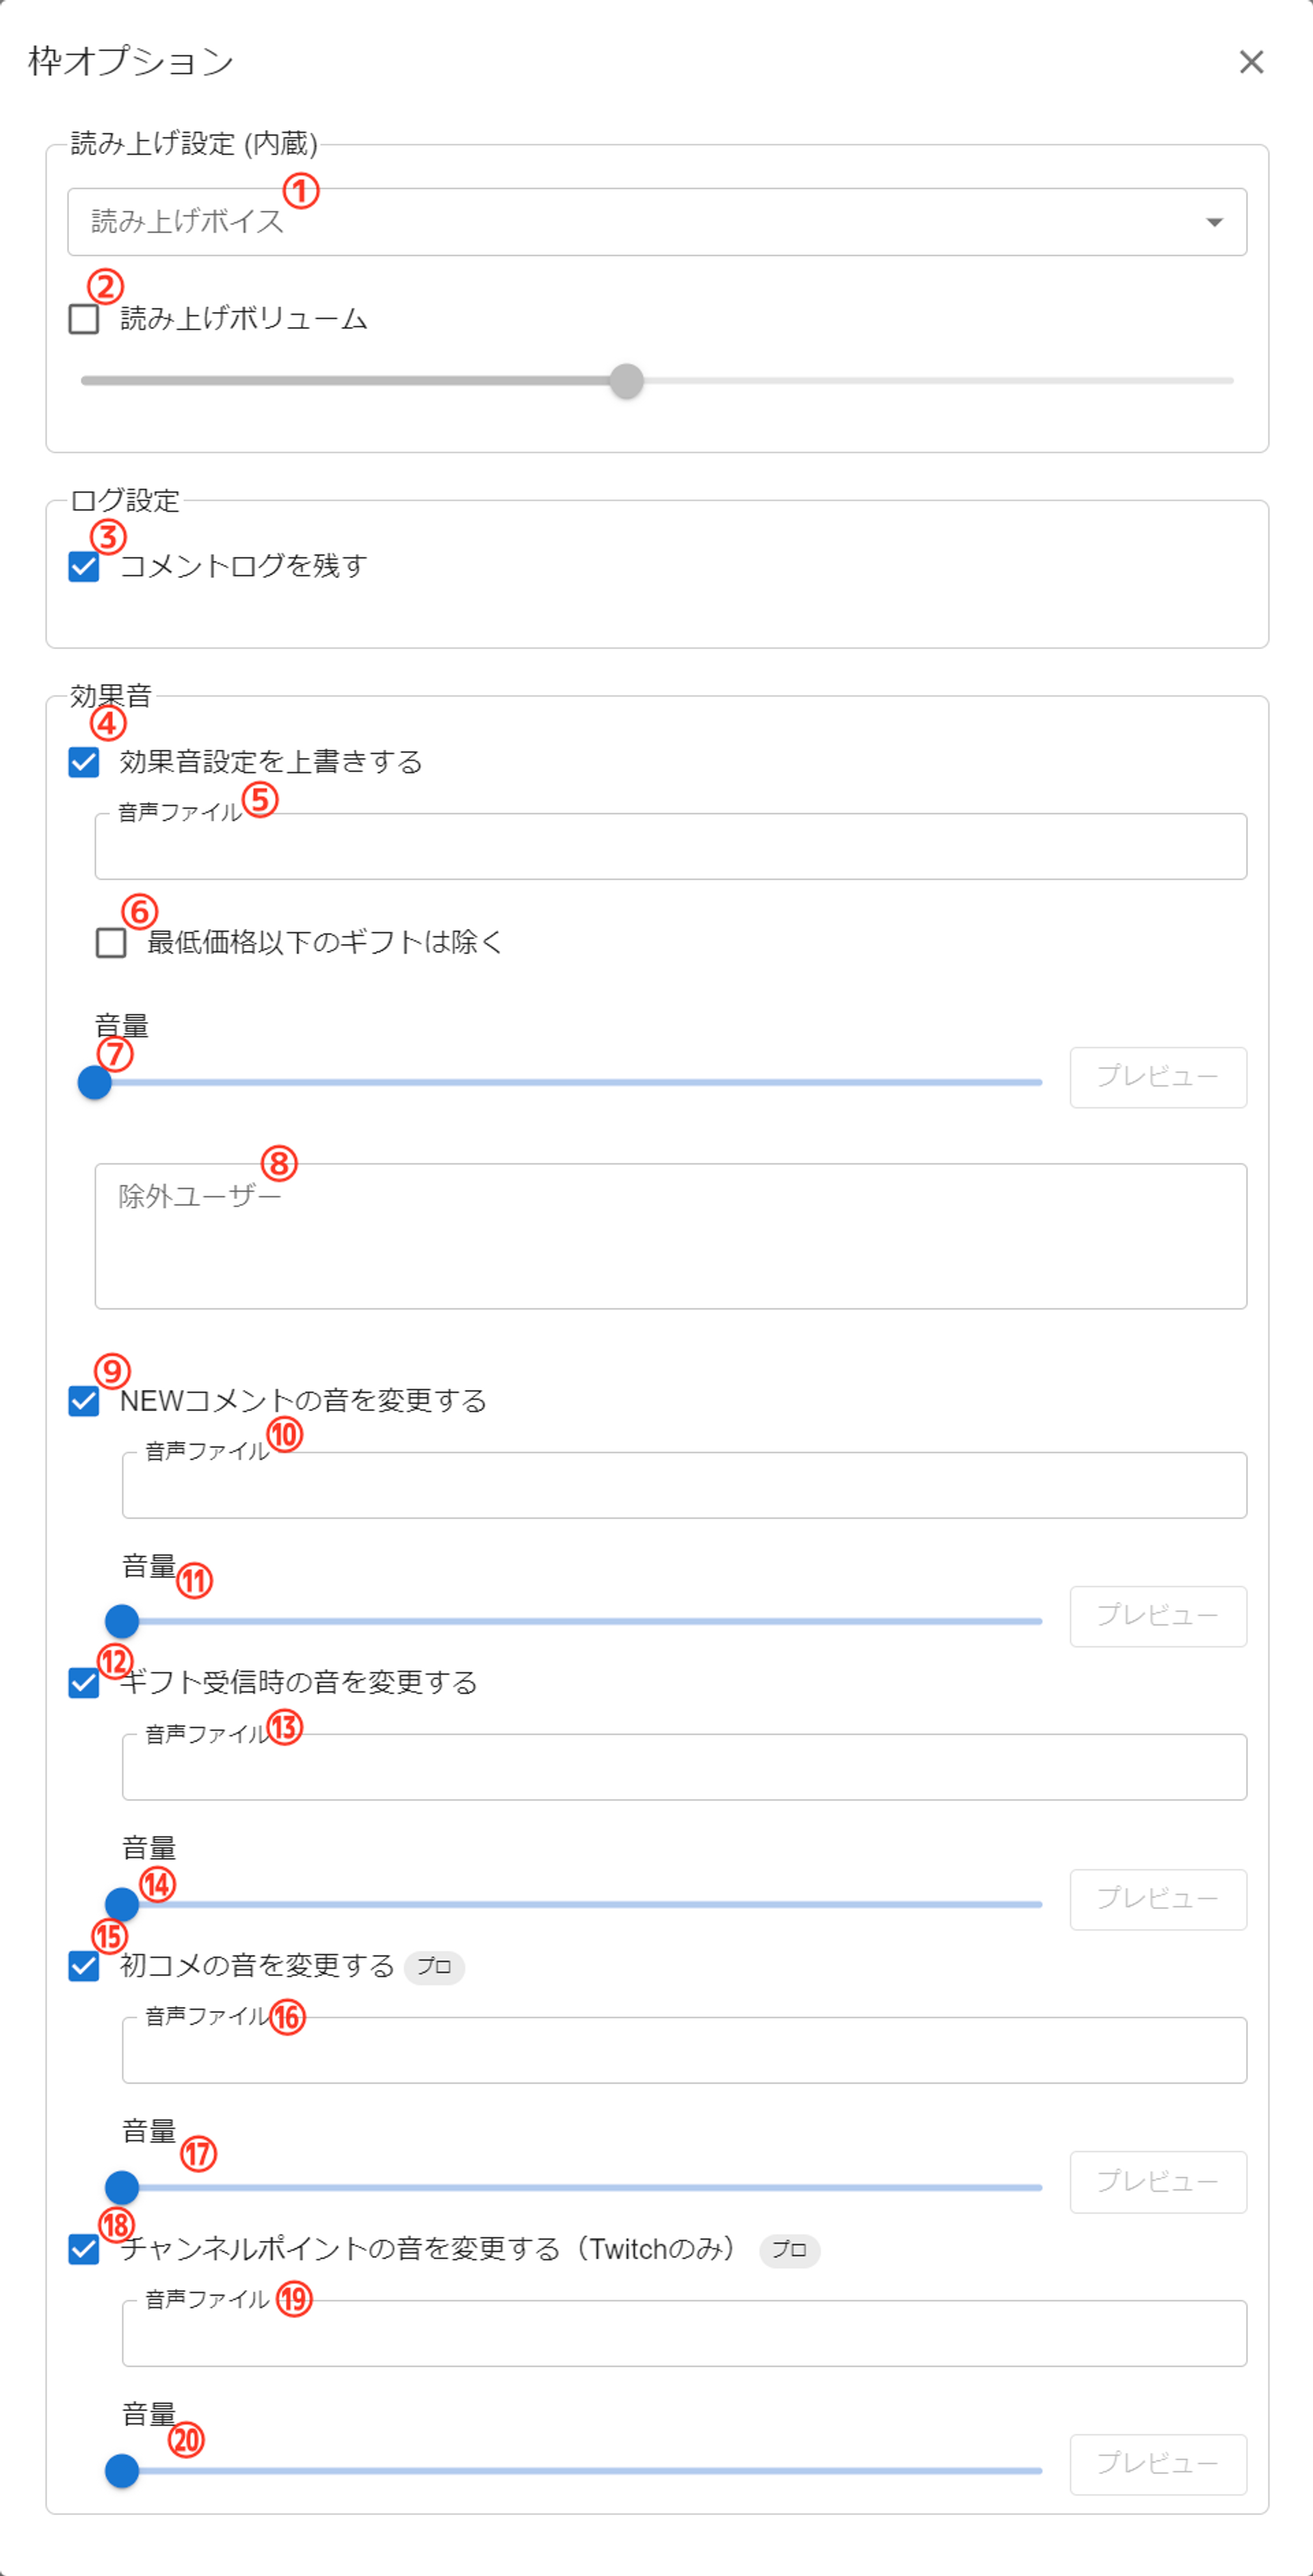The image size is (1313, 2576).
Task: Click the 読み上げボリューム slider handle
Action: [x=626, y=381]
